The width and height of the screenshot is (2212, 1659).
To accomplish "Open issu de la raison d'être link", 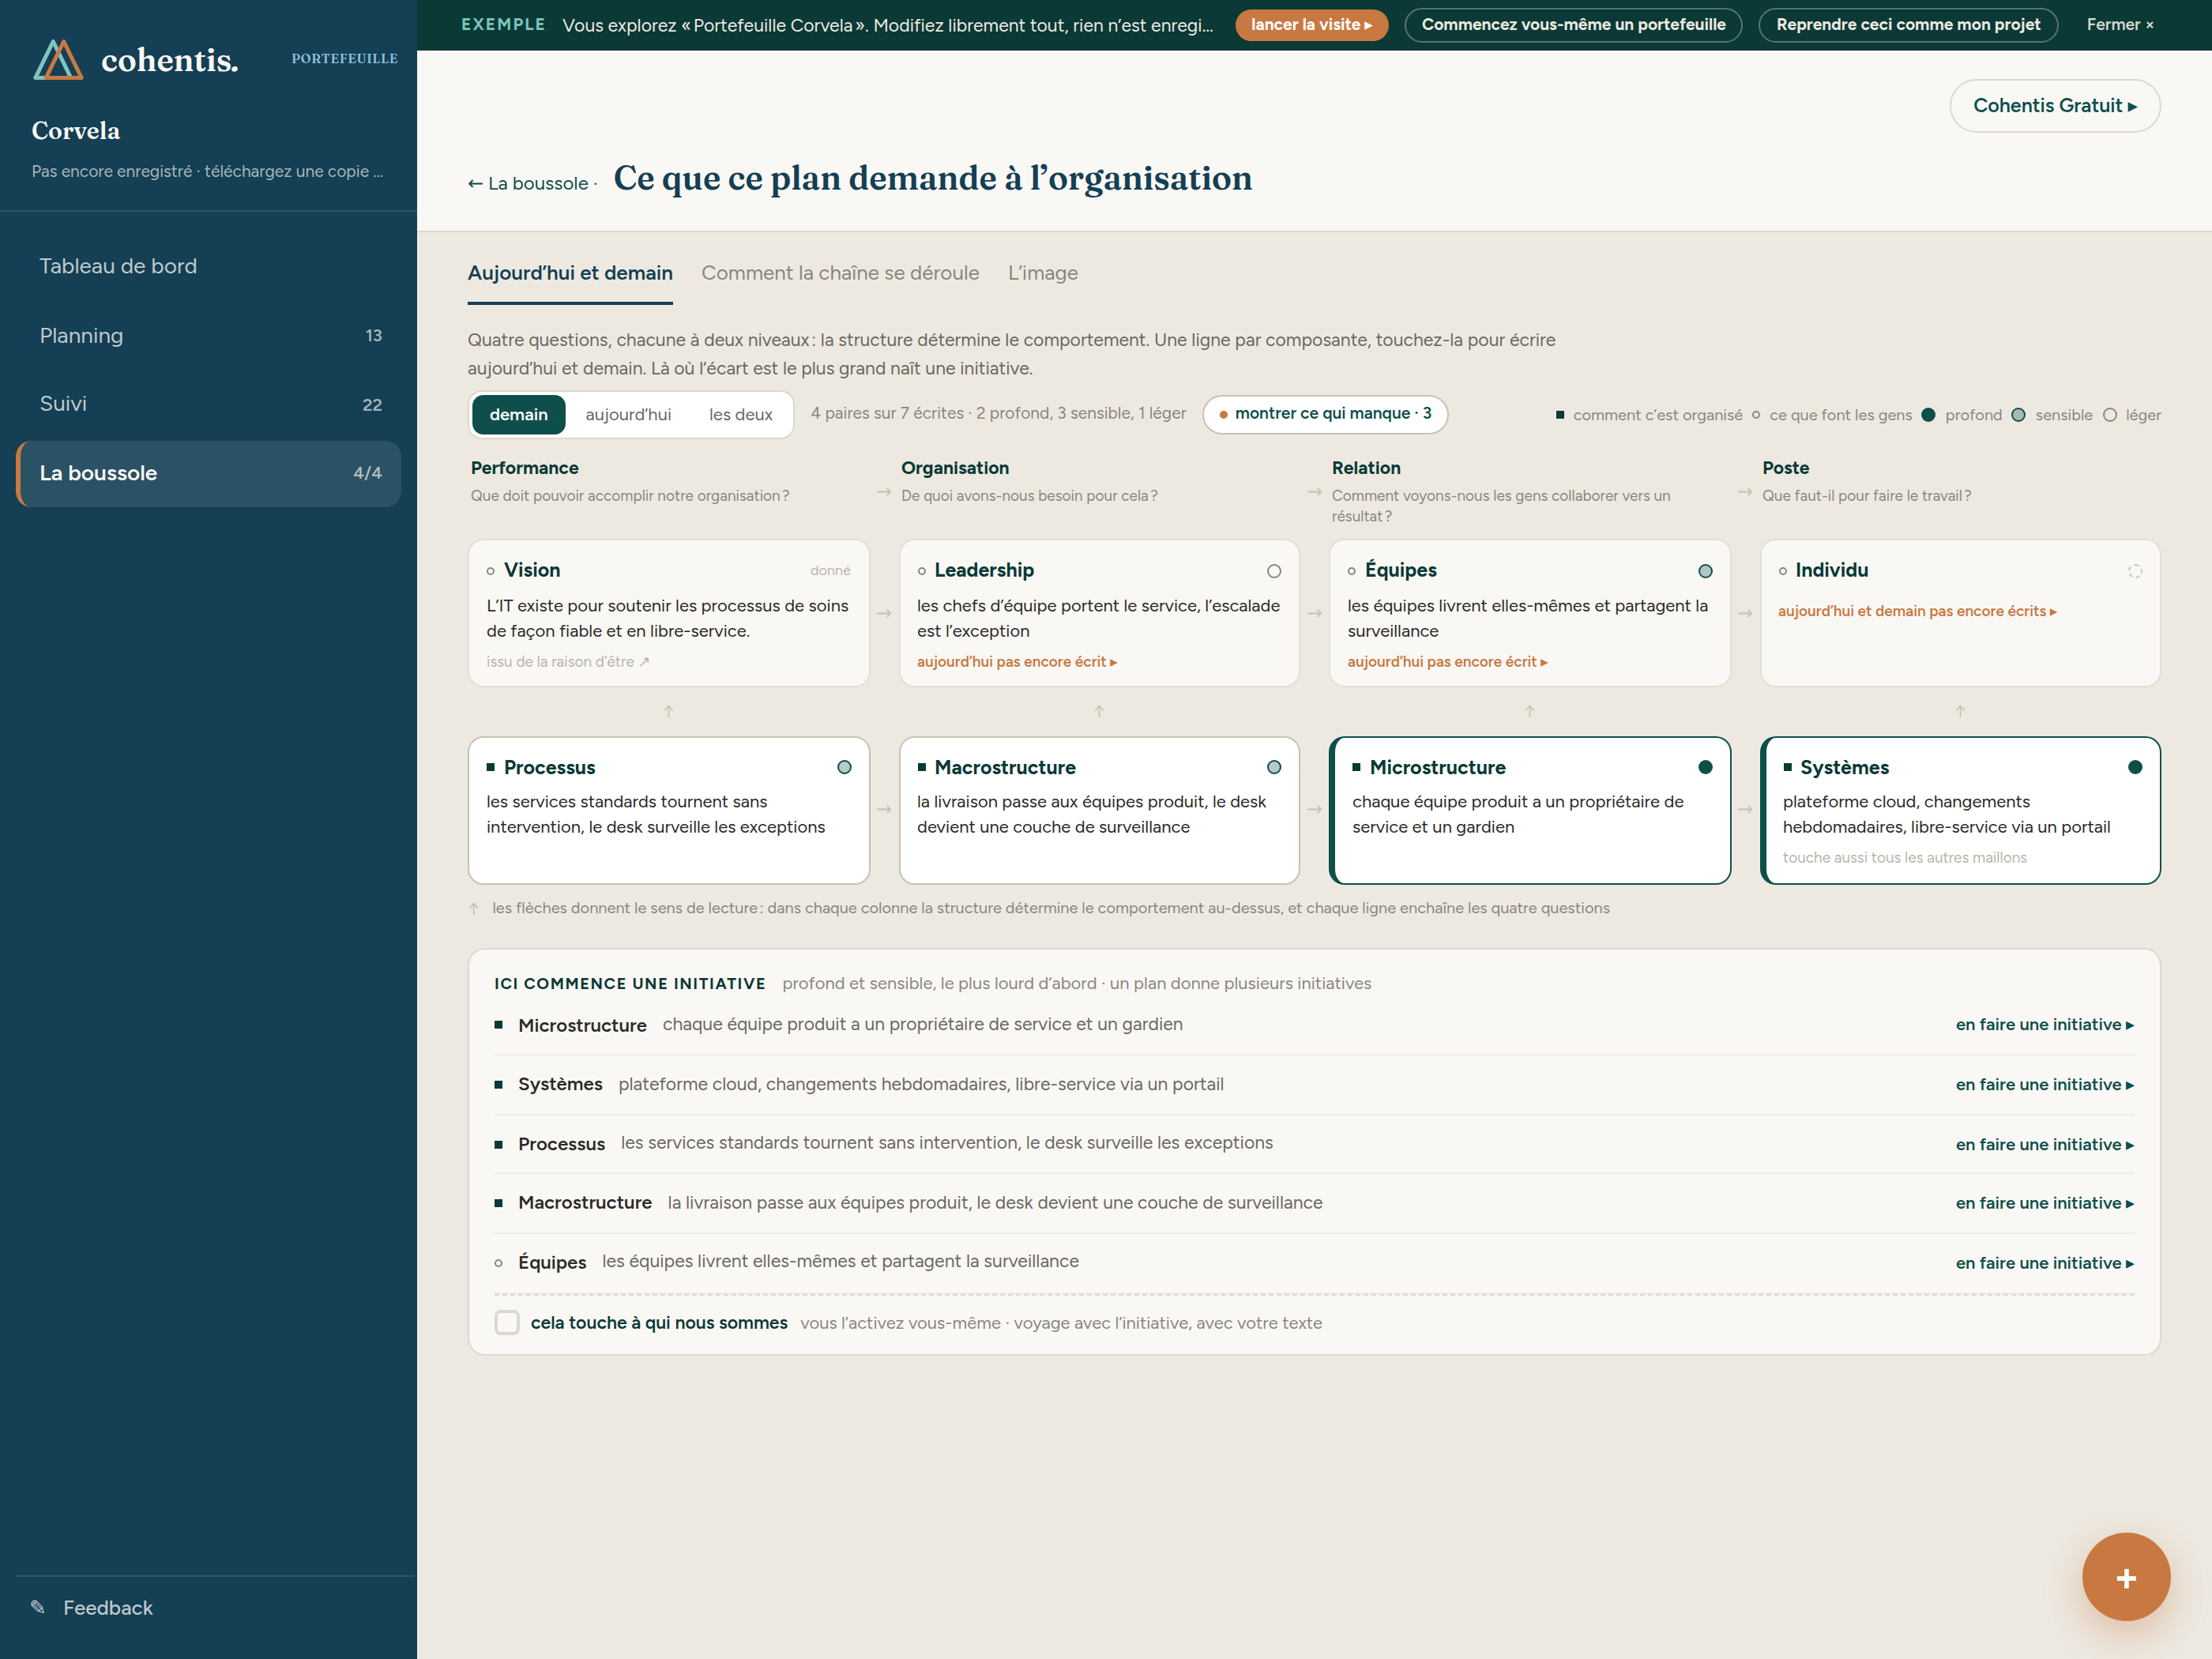I will [567, 662].
